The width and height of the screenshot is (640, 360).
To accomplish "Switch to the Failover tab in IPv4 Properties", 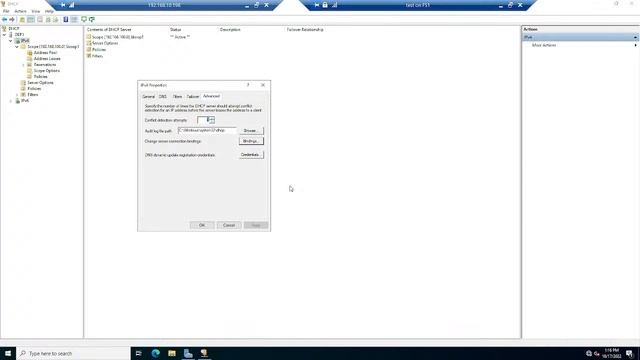I will point(193,97).
